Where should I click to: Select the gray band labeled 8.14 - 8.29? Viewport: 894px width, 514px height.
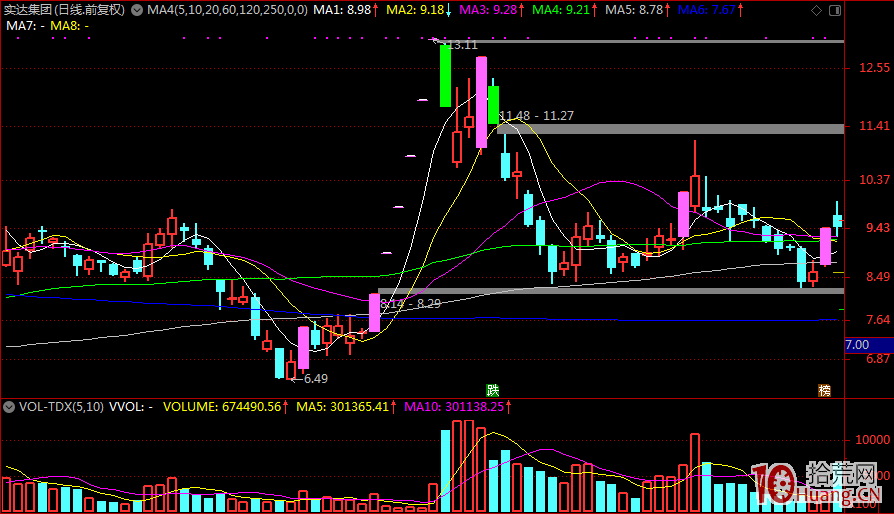tap(611, 291)
